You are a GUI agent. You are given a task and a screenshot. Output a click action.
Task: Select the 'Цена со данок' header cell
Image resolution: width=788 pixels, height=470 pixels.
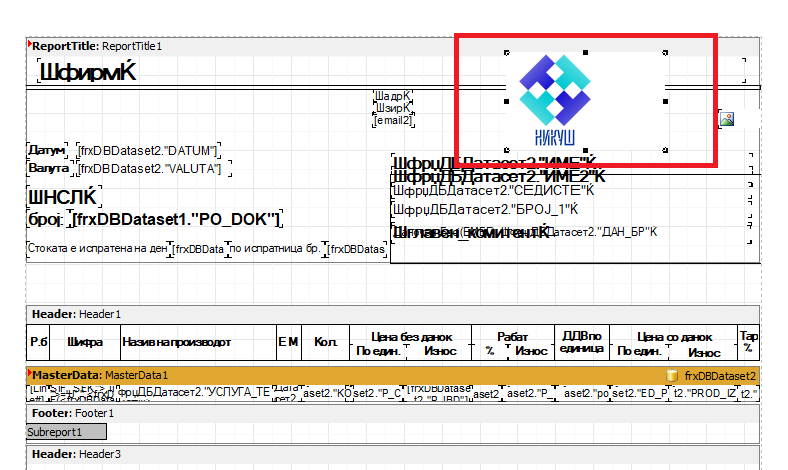click(x=674, y=337)
